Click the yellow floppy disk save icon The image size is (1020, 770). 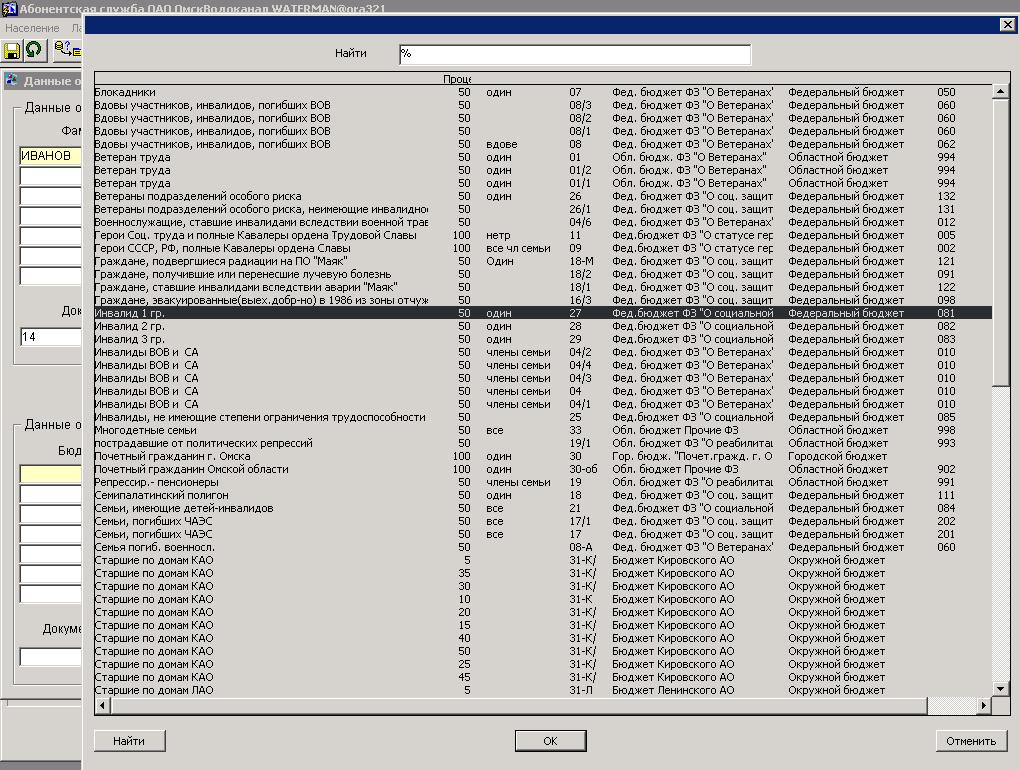[x=12, y=50]
